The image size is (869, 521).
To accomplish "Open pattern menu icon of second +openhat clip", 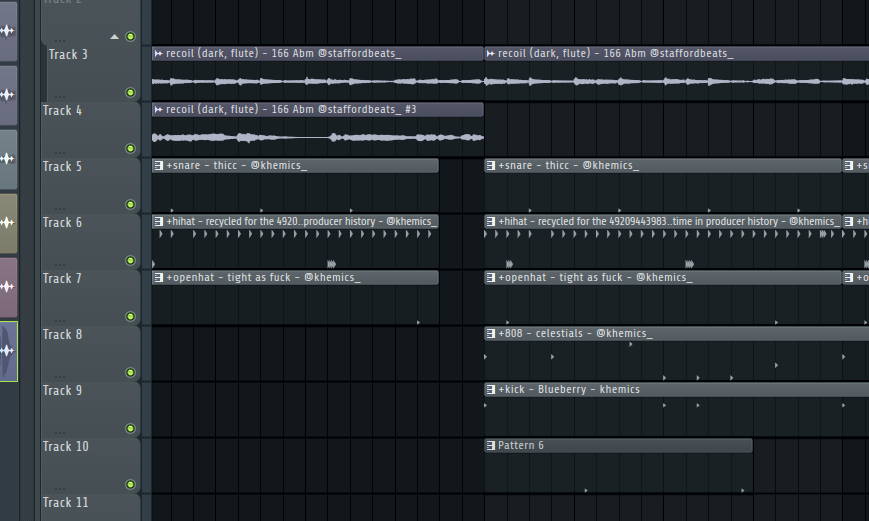I will (490, 277).
